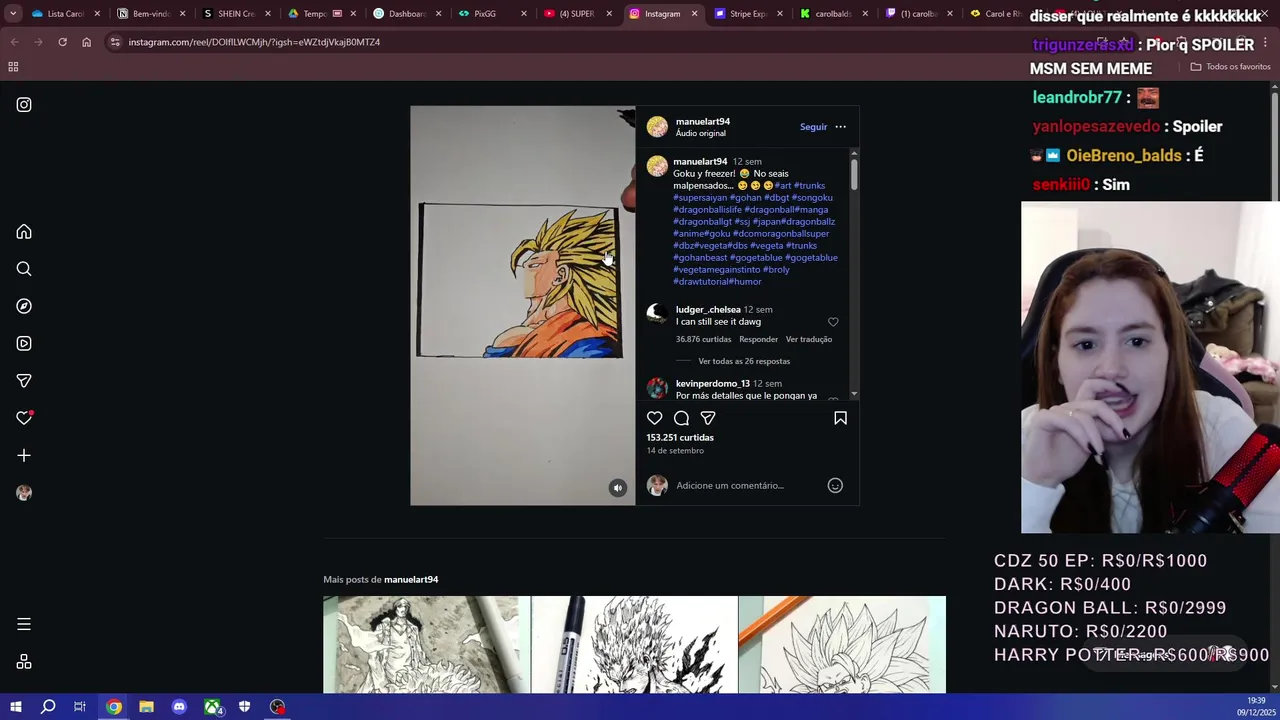This screenshot has width=1280, height=720.
Task: Click browser home button
Action: tap(86, 42)
